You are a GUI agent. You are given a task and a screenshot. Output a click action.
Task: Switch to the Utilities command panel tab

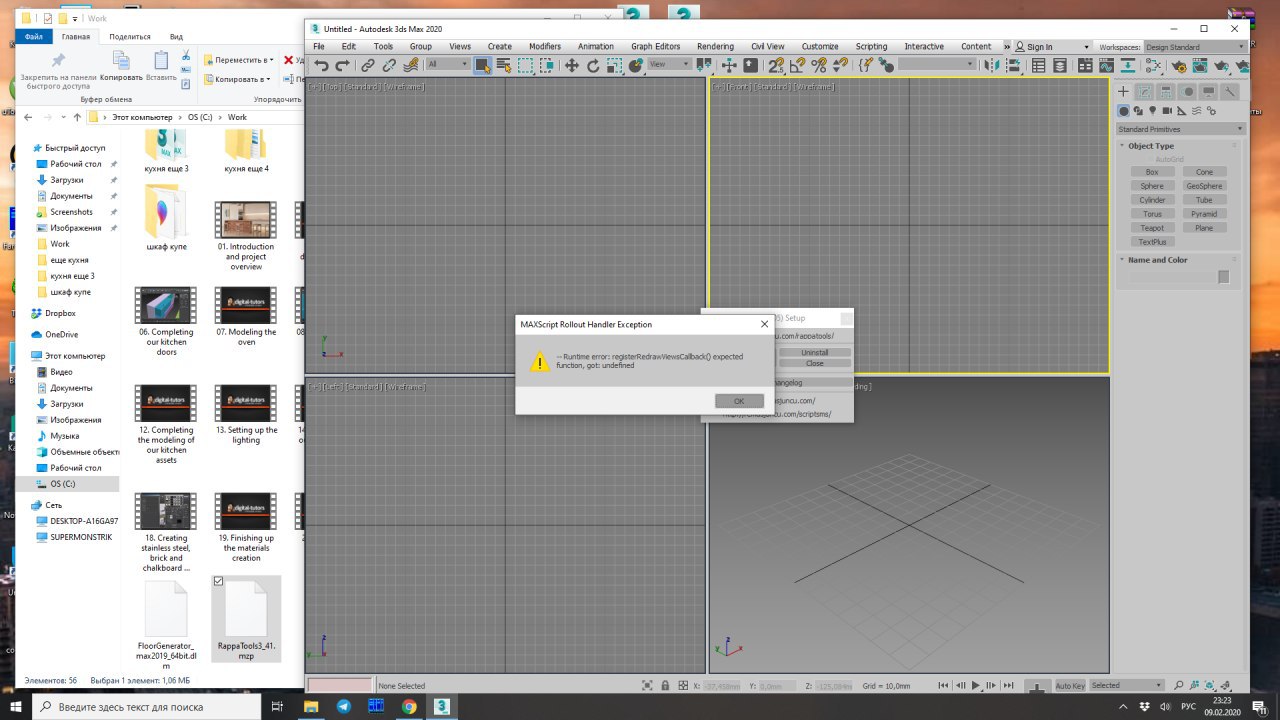click(1230, 91)
